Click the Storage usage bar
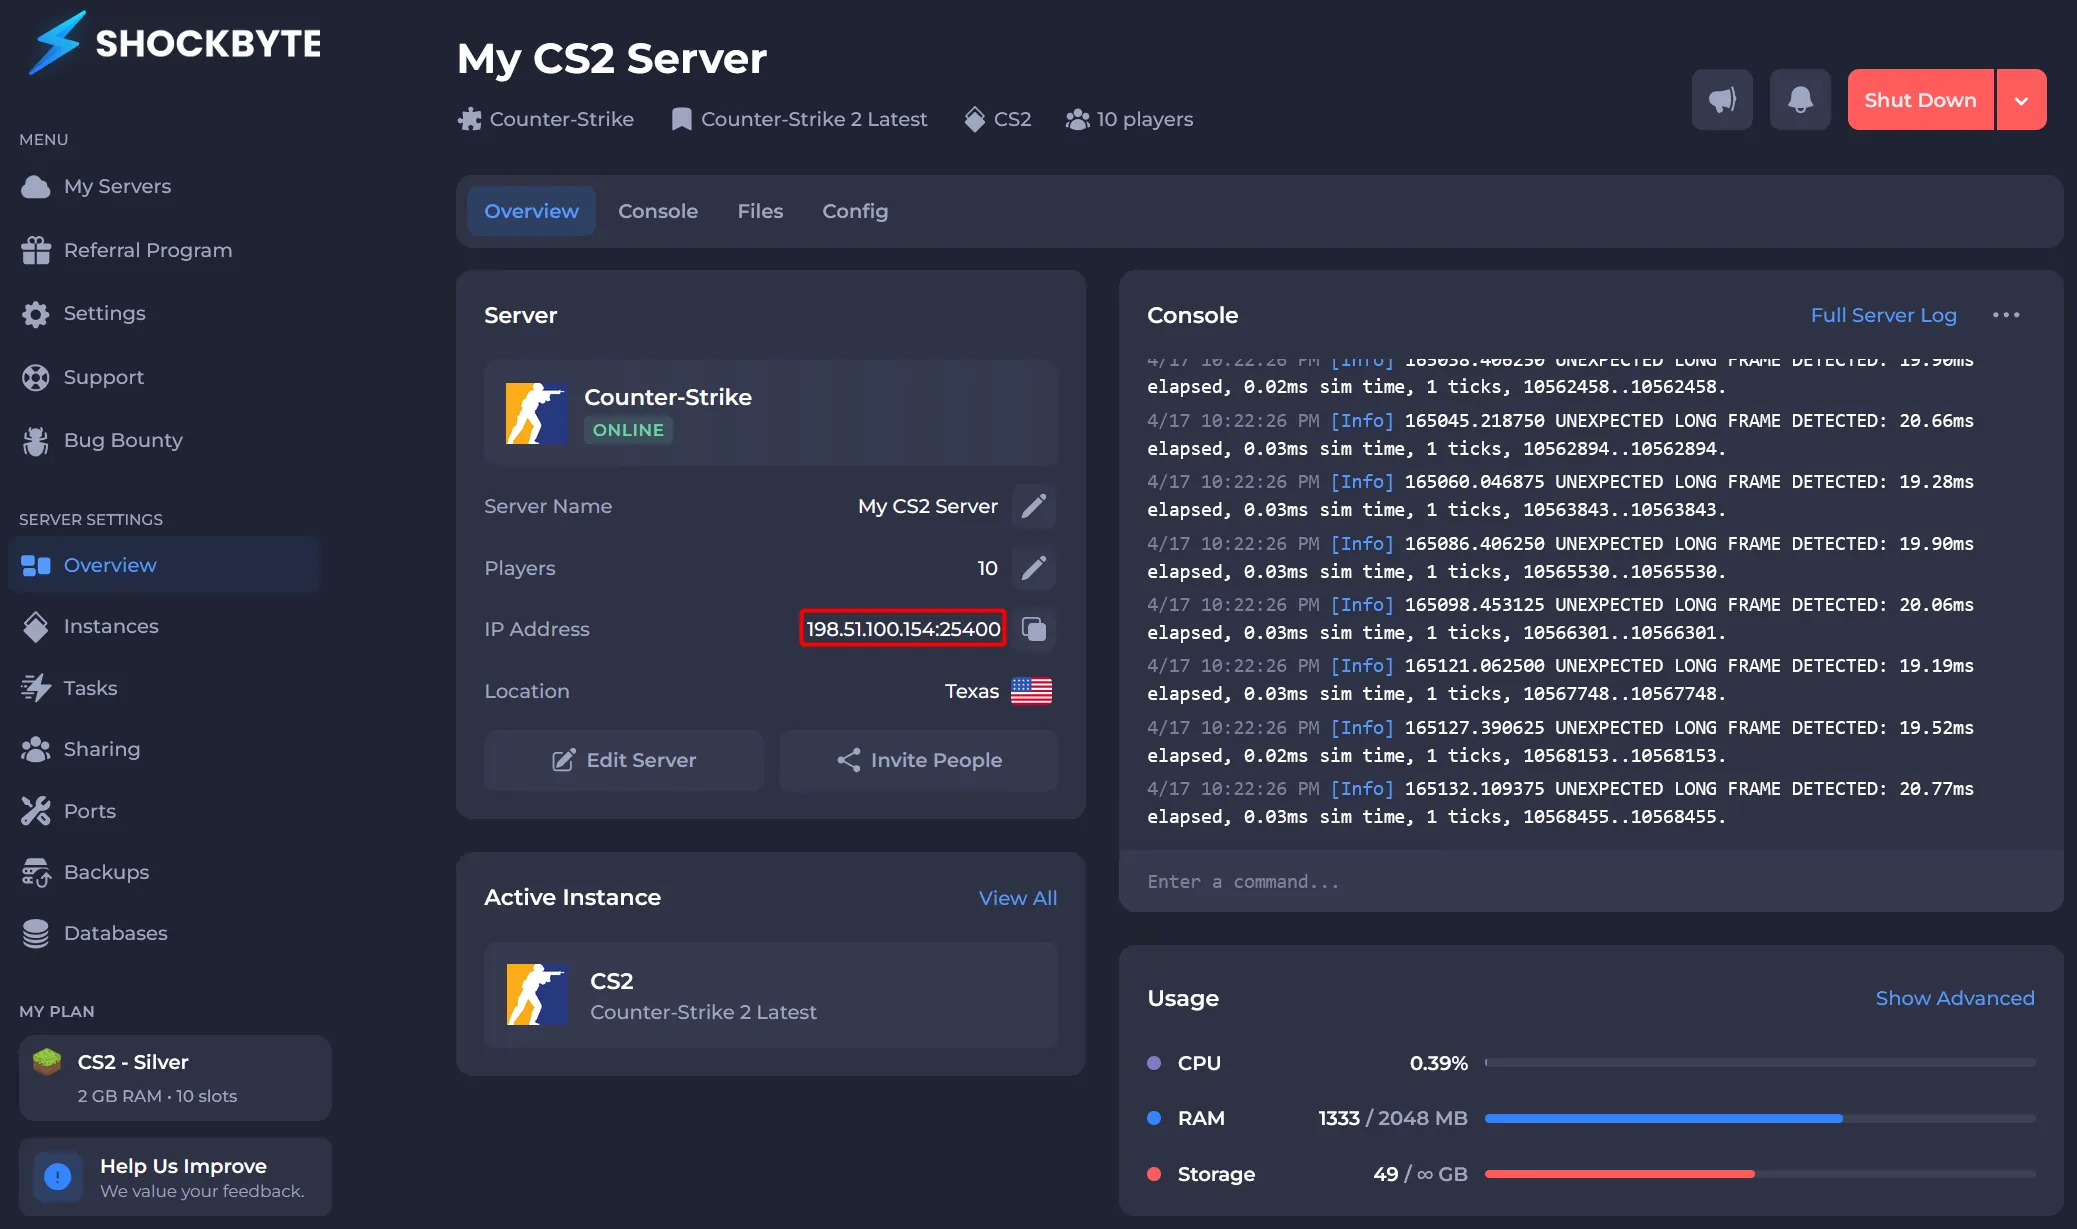The height and width of the screenshot is (1229, 2077). (x=1760, y=1174)
